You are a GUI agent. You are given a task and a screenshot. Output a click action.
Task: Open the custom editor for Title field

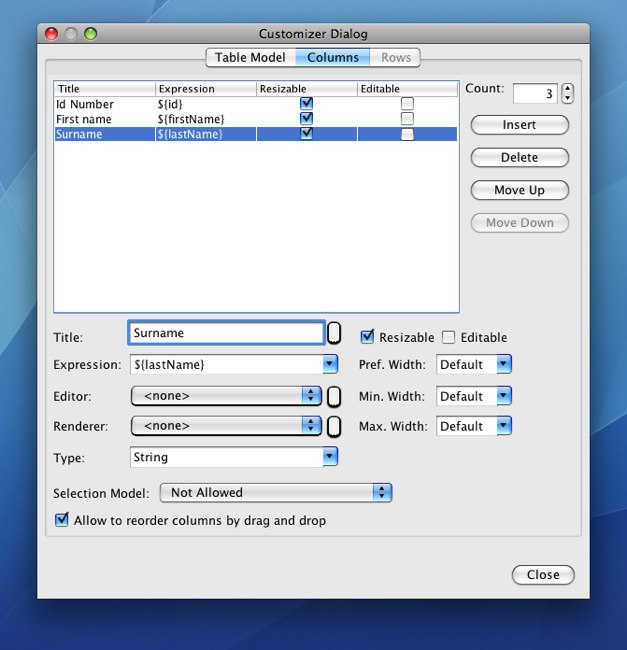tap(334, 333)
